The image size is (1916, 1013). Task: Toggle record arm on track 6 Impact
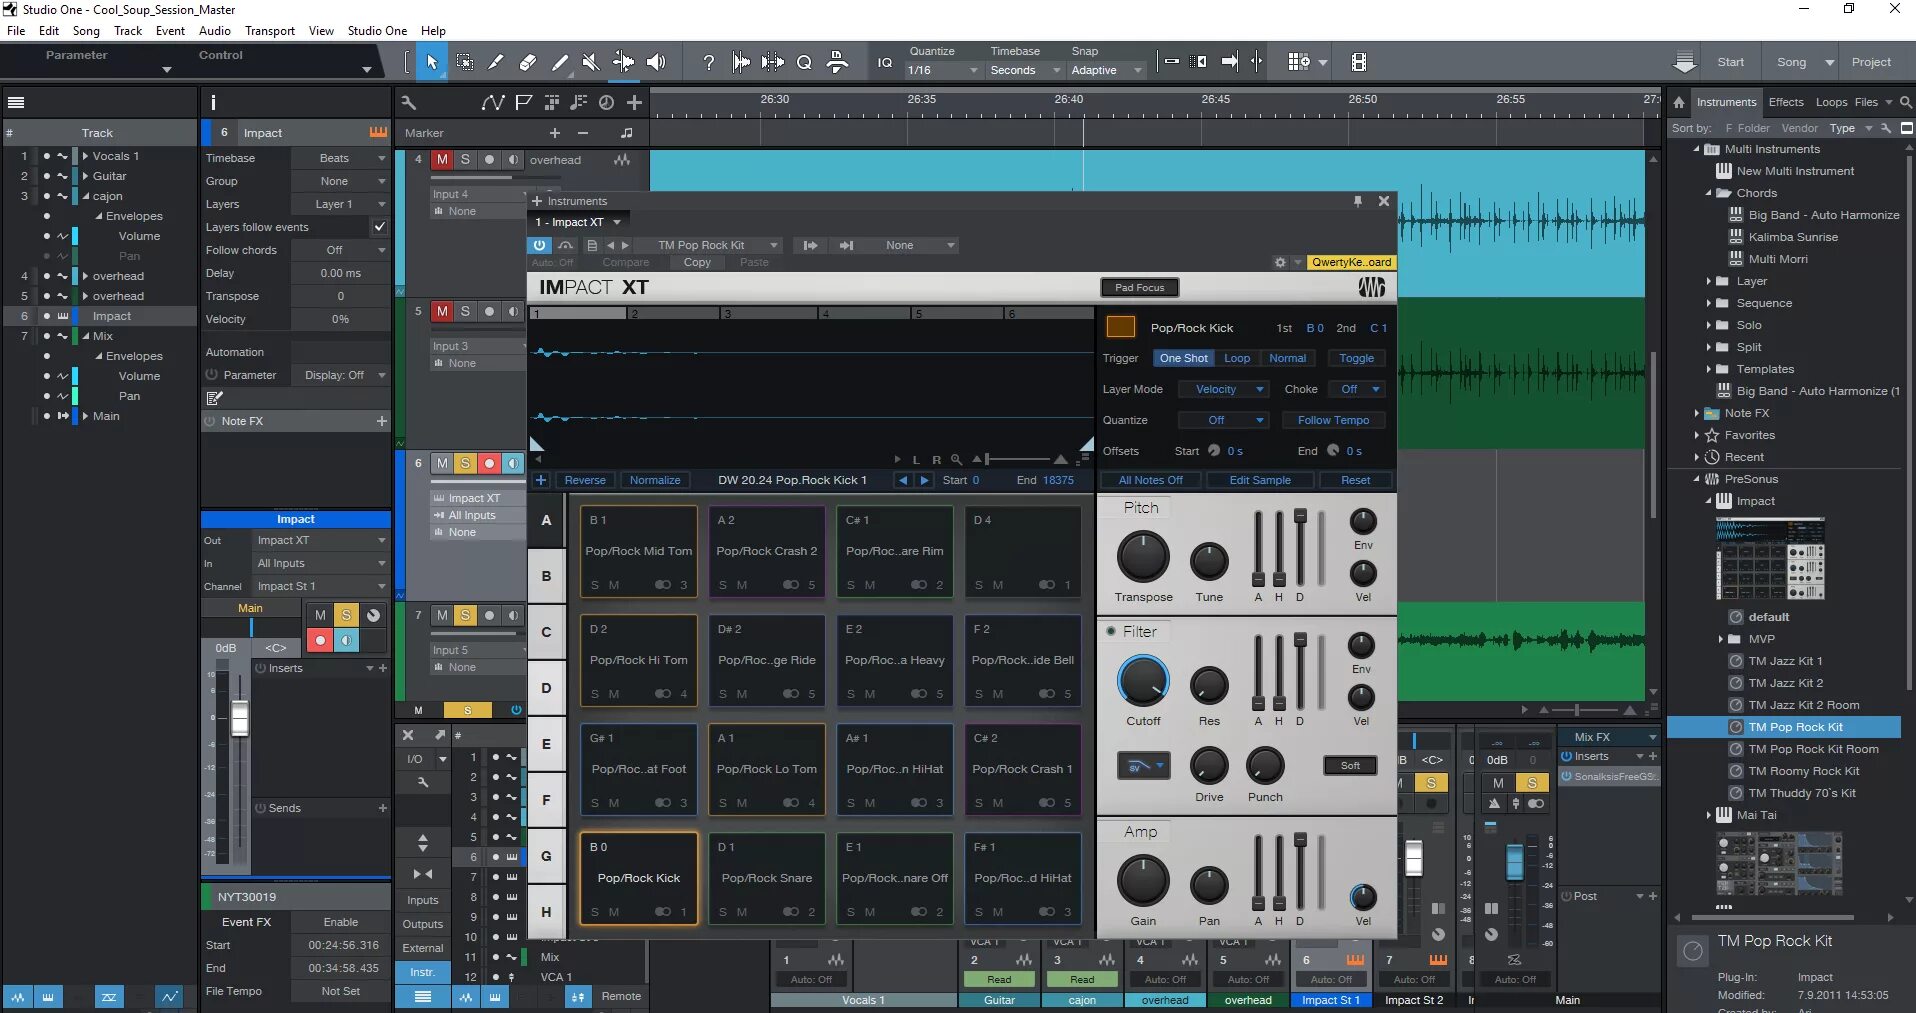click(489, 463)
